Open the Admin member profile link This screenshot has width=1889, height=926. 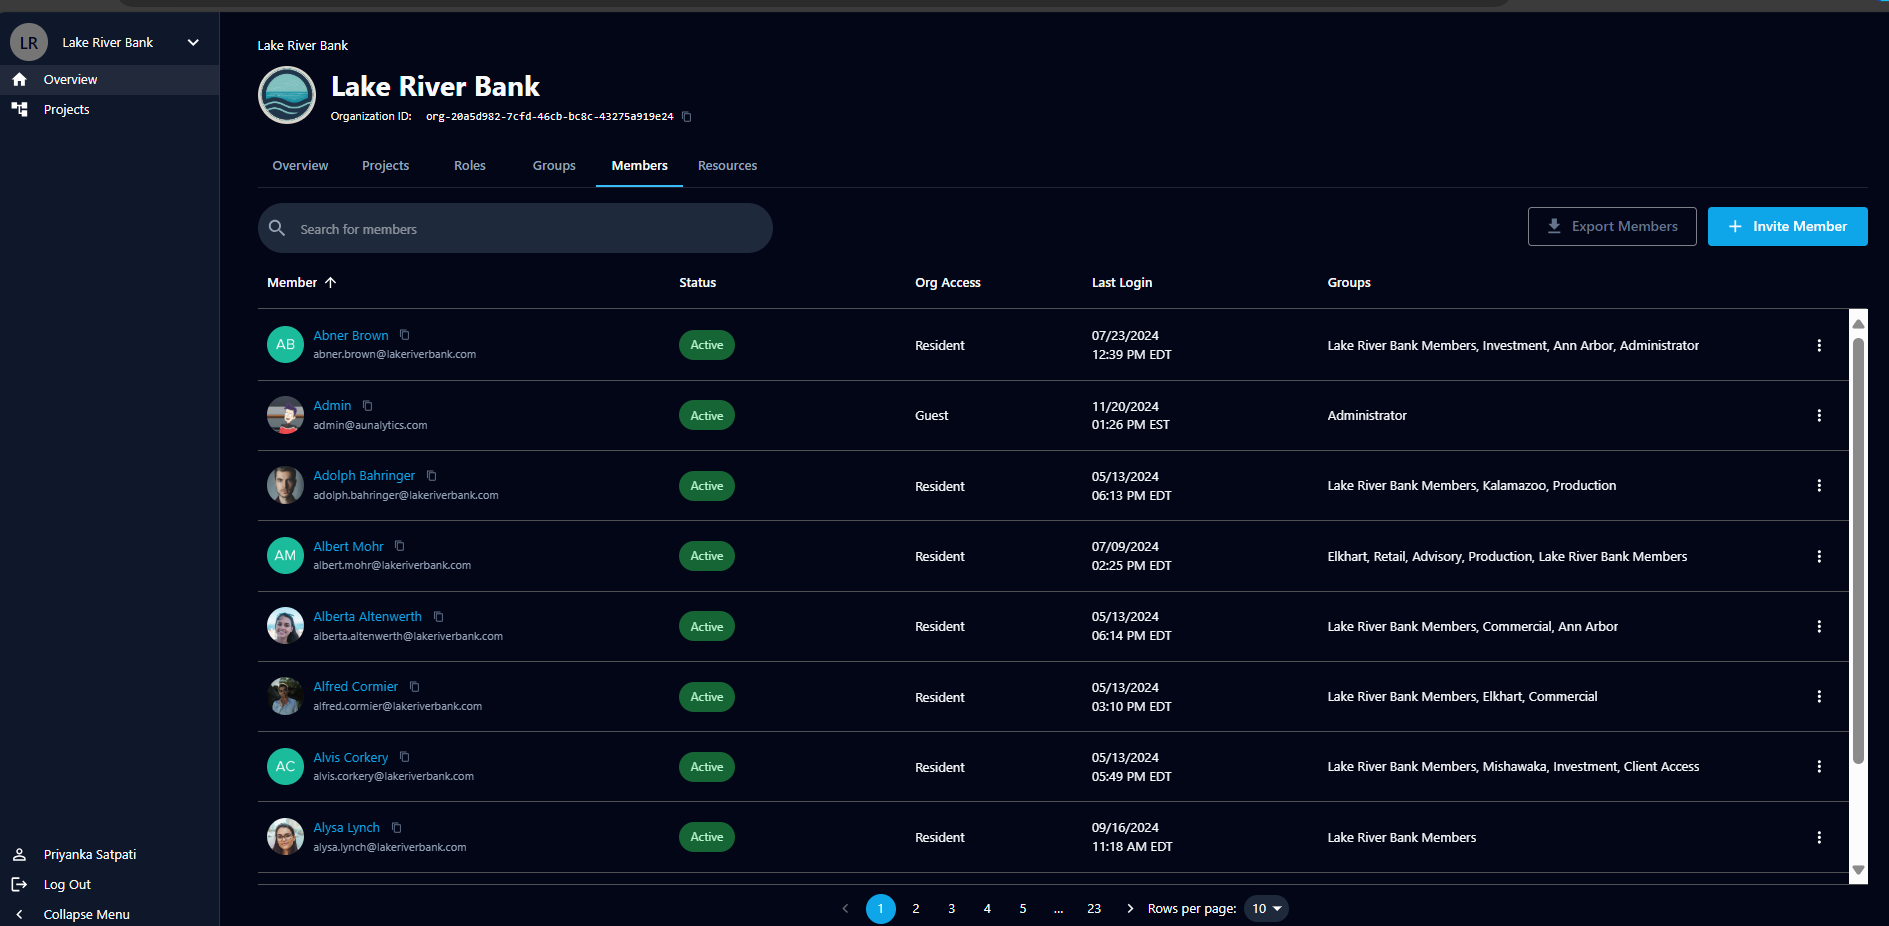pyautogui.click(x=332, y=405)
